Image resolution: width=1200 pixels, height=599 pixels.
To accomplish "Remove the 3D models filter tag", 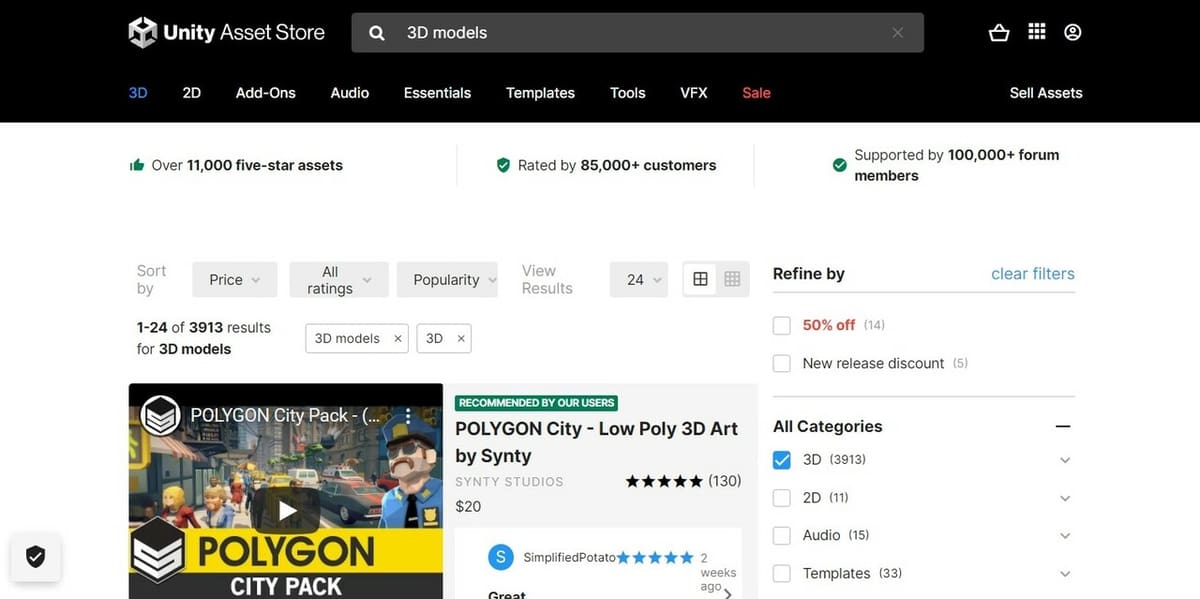I will [x=397, y=339].
